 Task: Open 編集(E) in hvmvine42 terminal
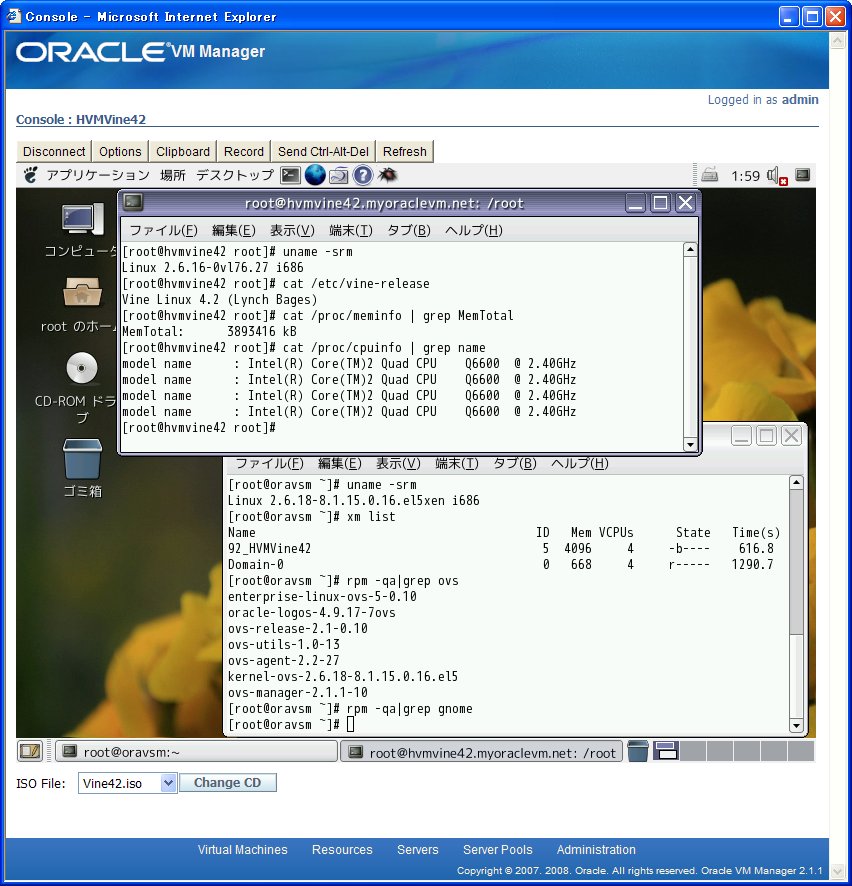pos(233,231)
